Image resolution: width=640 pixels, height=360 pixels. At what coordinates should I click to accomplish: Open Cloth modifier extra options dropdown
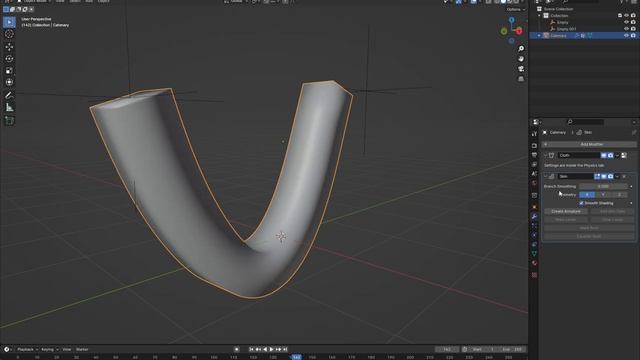tap(617, 156)
